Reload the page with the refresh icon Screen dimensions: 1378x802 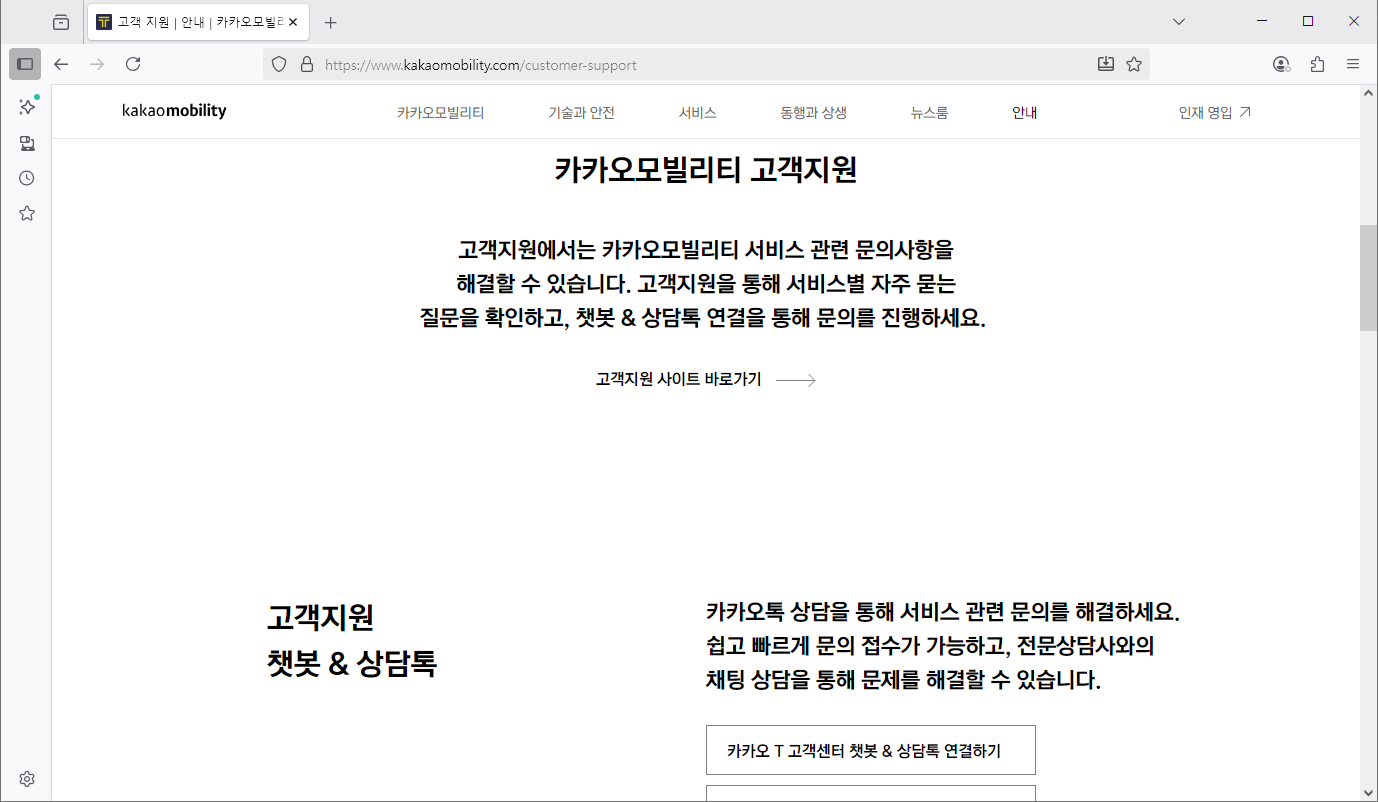coord(133,63)
